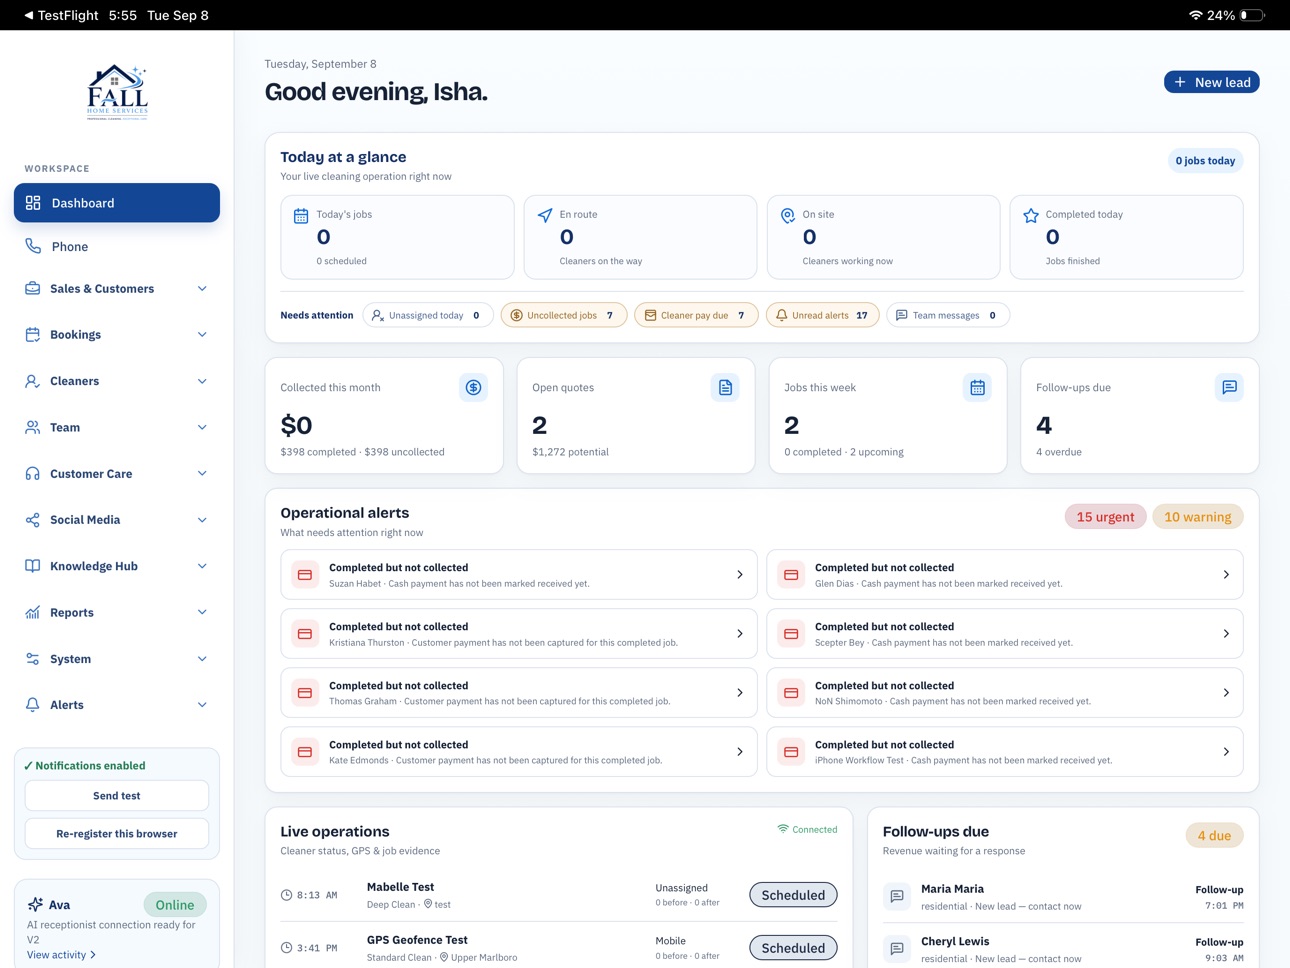Open the Glen Dias alert arrow
Screen dimensions: 1290x968
[x=1226, y=575]
